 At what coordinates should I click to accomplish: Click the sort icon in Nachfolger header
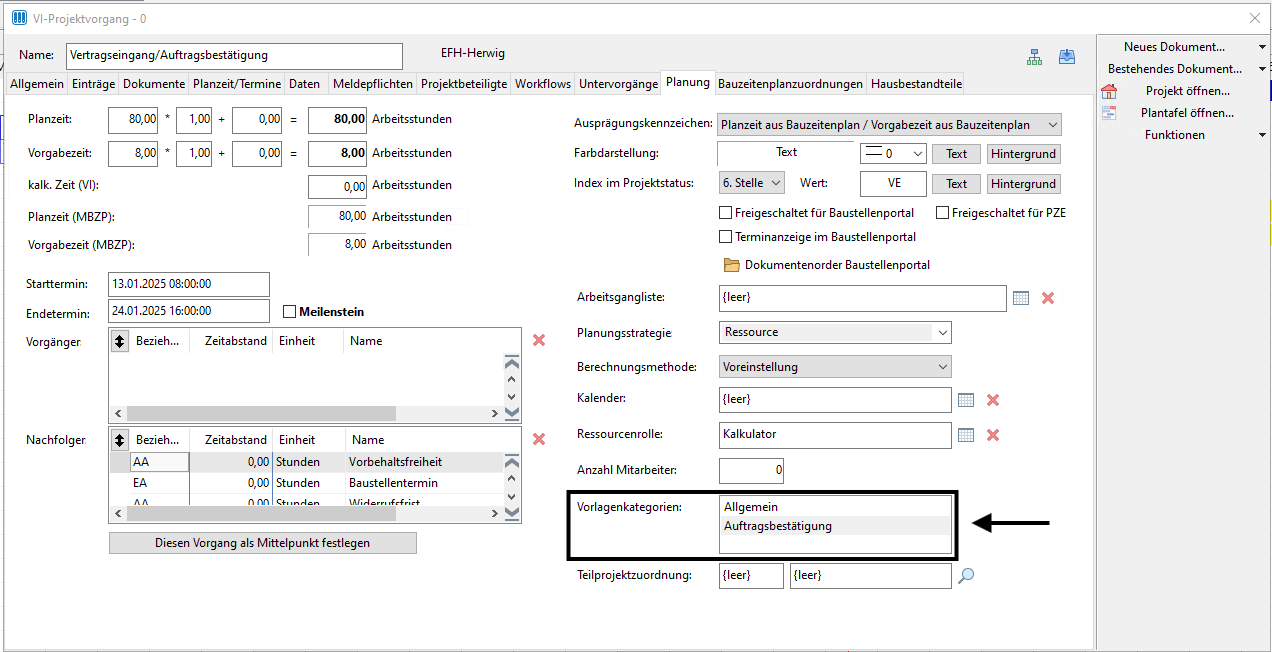[120, 440]
